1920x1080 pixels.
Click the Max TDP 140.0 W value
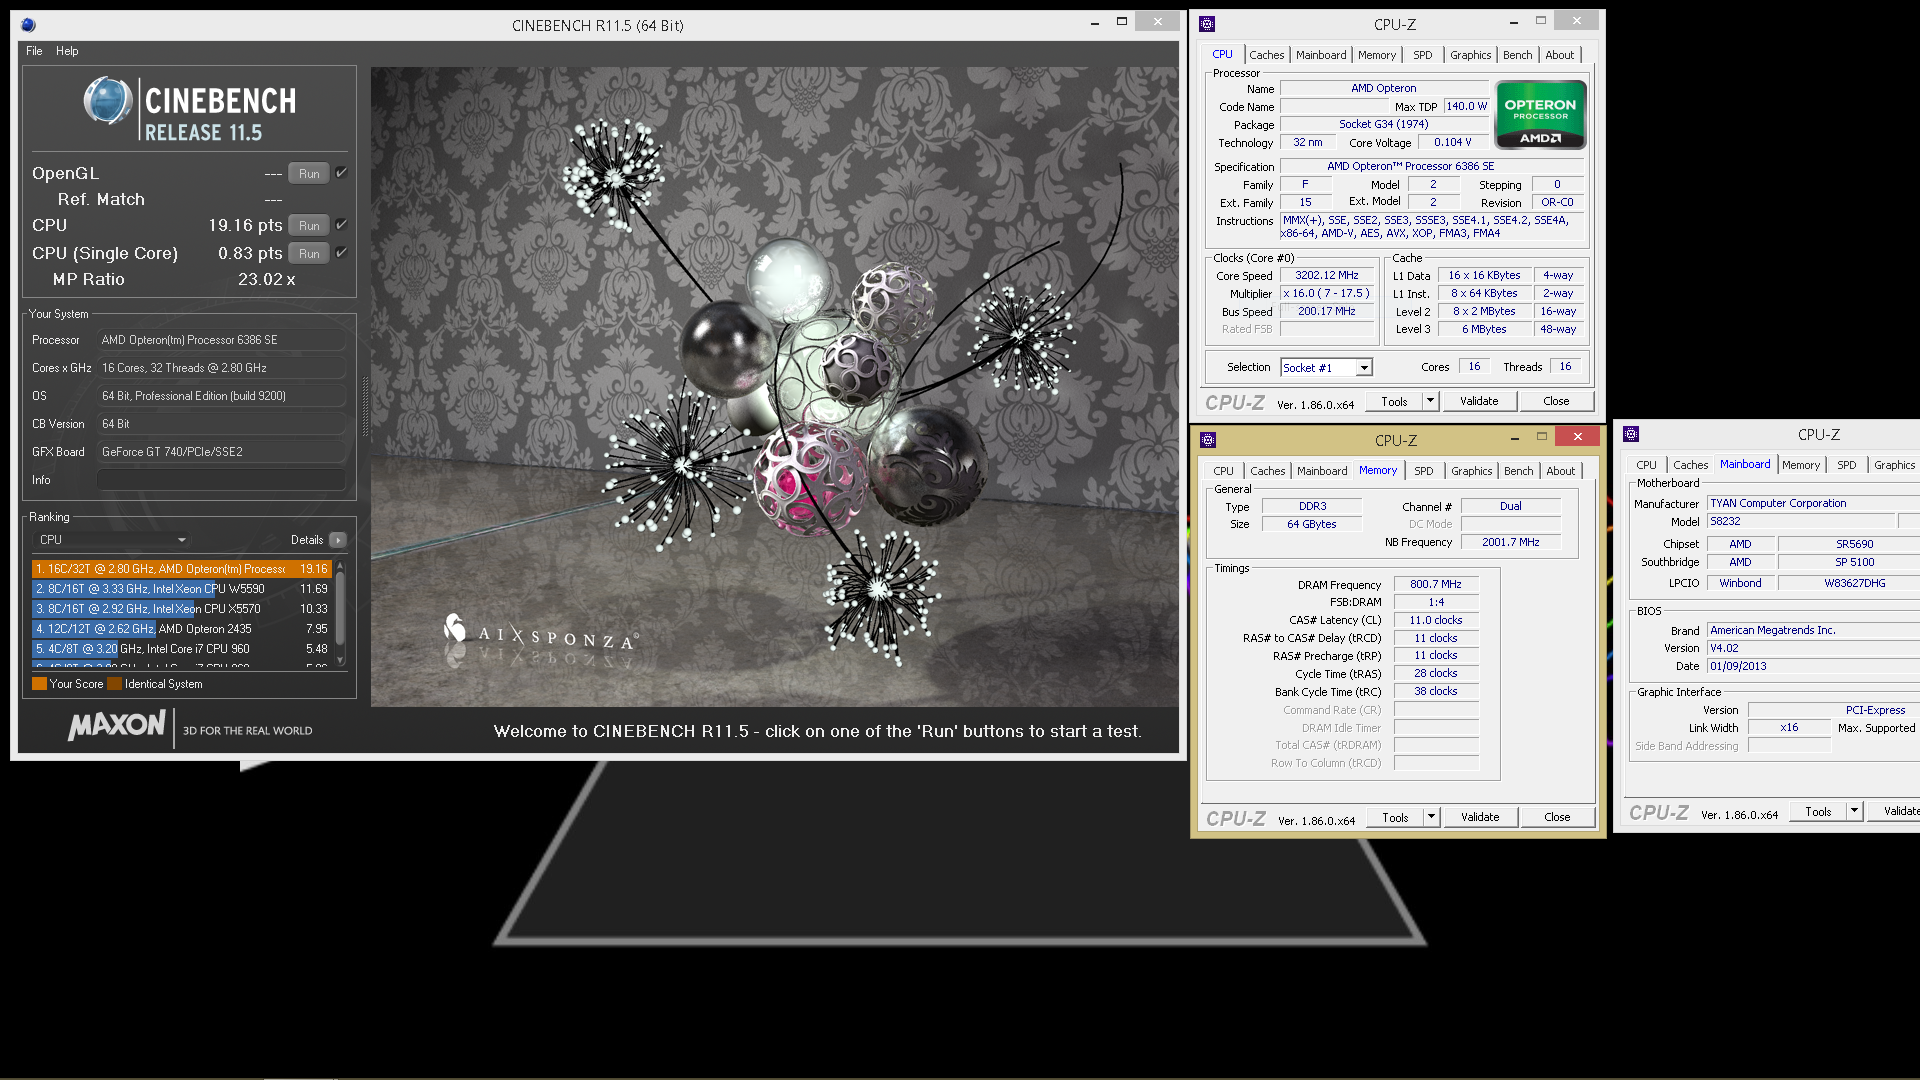click(1466, 106)
